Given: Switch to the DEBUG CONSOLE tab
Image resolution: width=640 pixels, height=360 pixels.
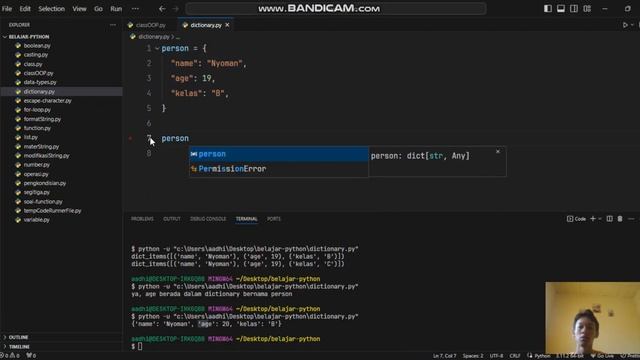Looking at the screenshot, I should point(208,219).
